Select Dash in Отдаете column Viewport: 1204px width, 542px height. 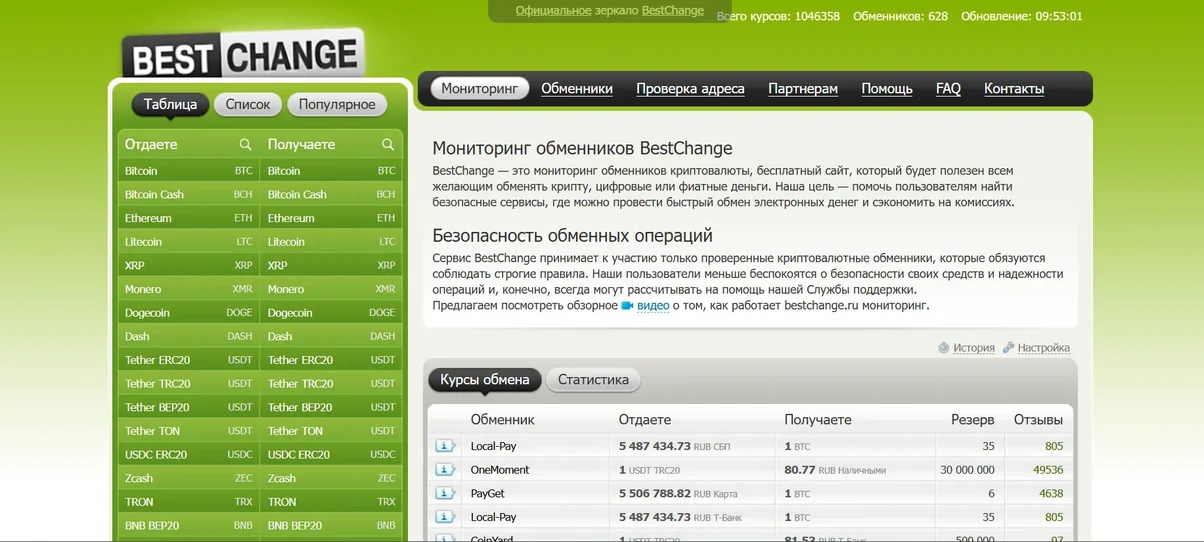[189, 337]
